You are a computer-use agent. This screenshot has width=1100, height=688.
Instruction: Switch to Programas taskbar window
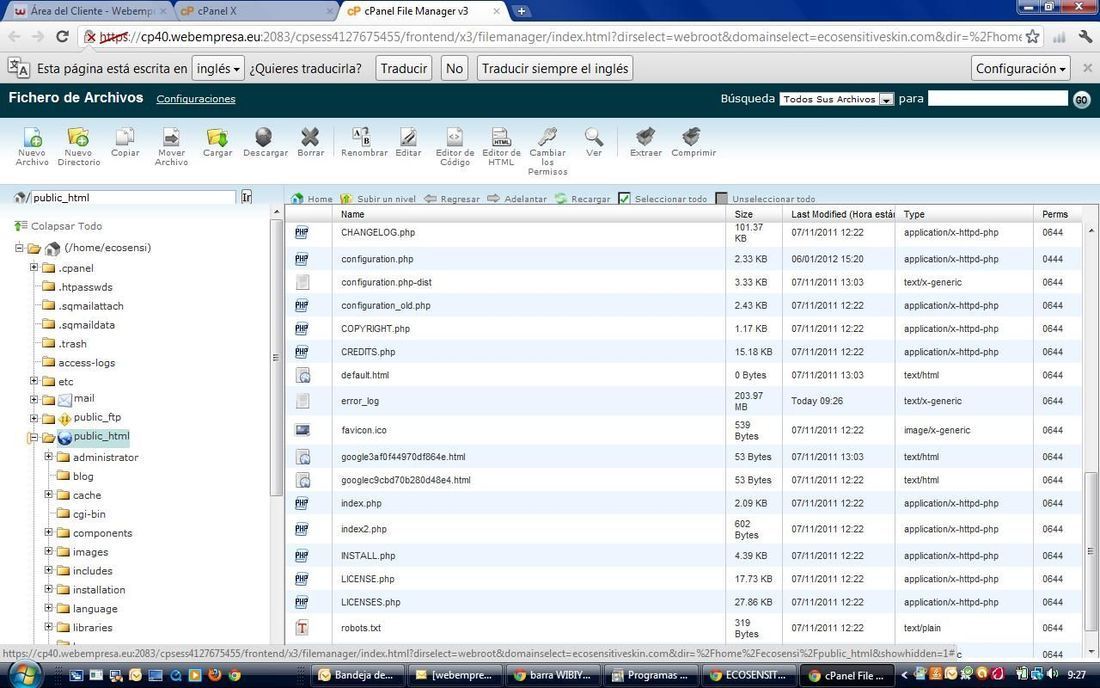point(652,675)
